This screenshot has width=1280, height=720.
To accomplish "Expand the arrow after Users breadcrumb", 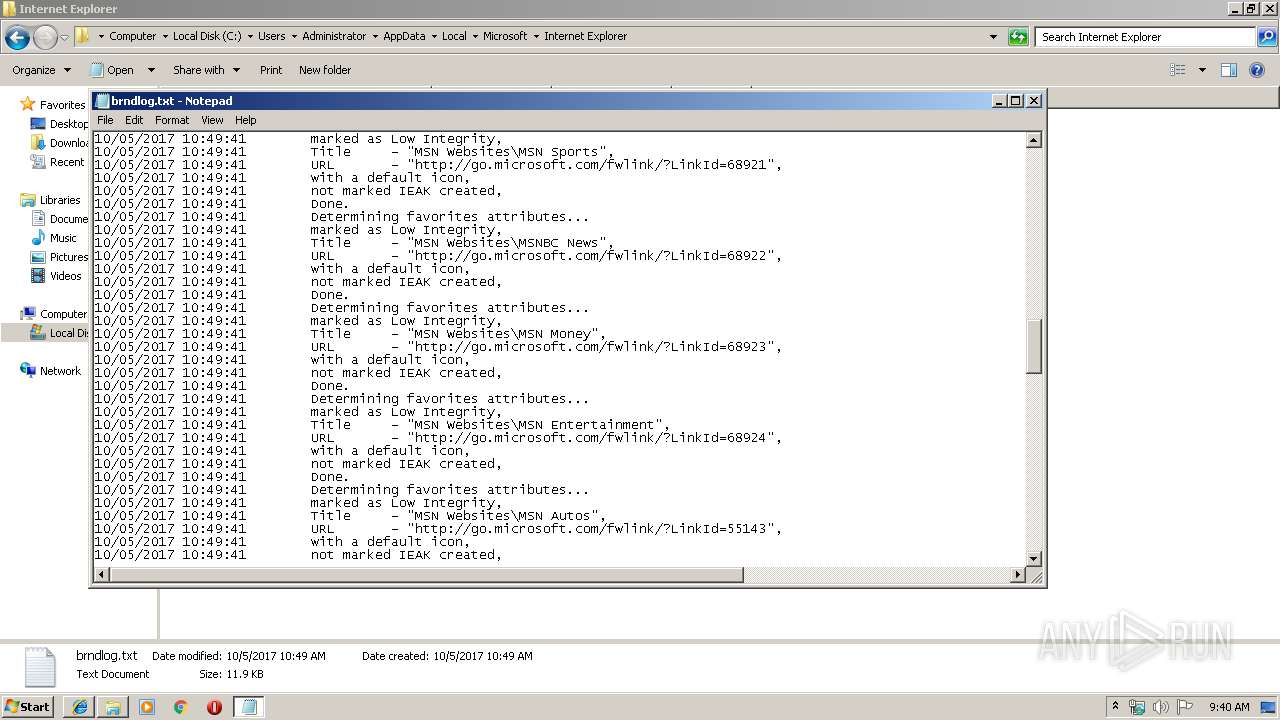I will pos(294,36).
